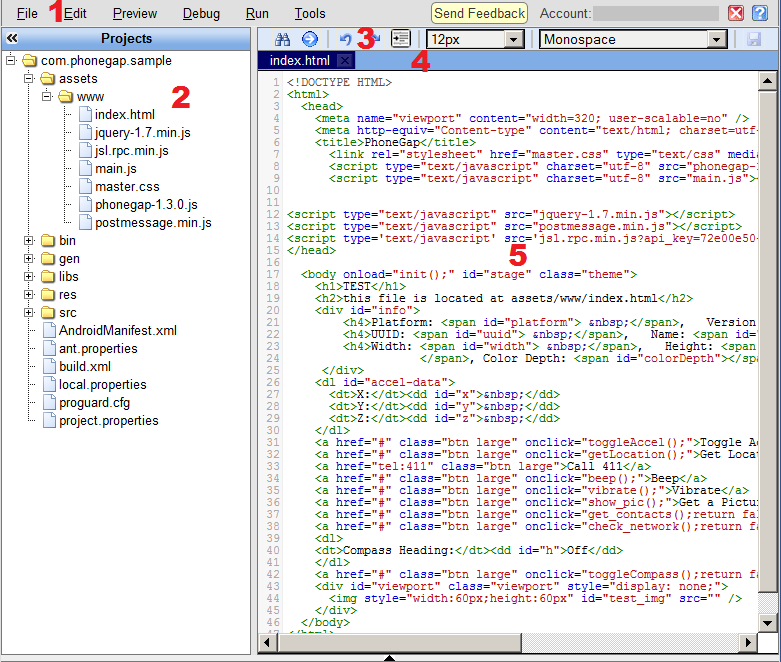This screenshot has width=781, height=662.
Task: Collapse the Projects panel with double chevron
Action: (12, 38)
